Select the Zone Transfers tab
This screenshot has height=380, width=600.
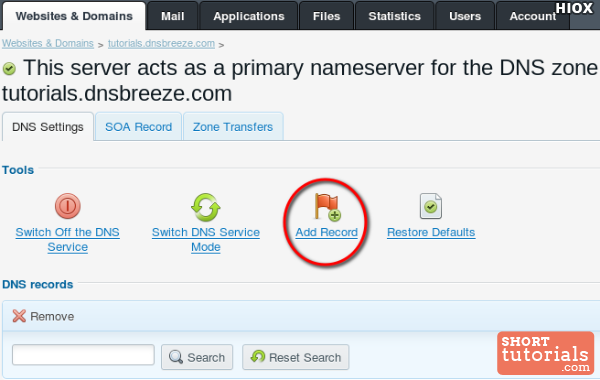click(233, 127)
